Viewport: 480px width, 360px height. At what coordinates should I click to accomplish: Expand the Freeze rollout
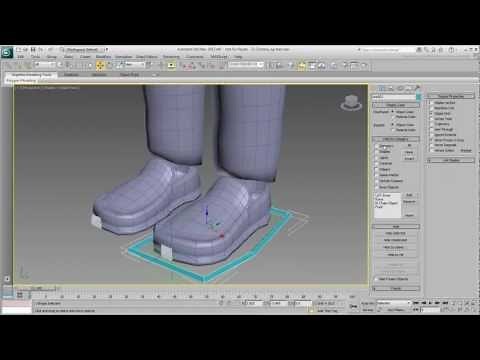tap(396, 288)
